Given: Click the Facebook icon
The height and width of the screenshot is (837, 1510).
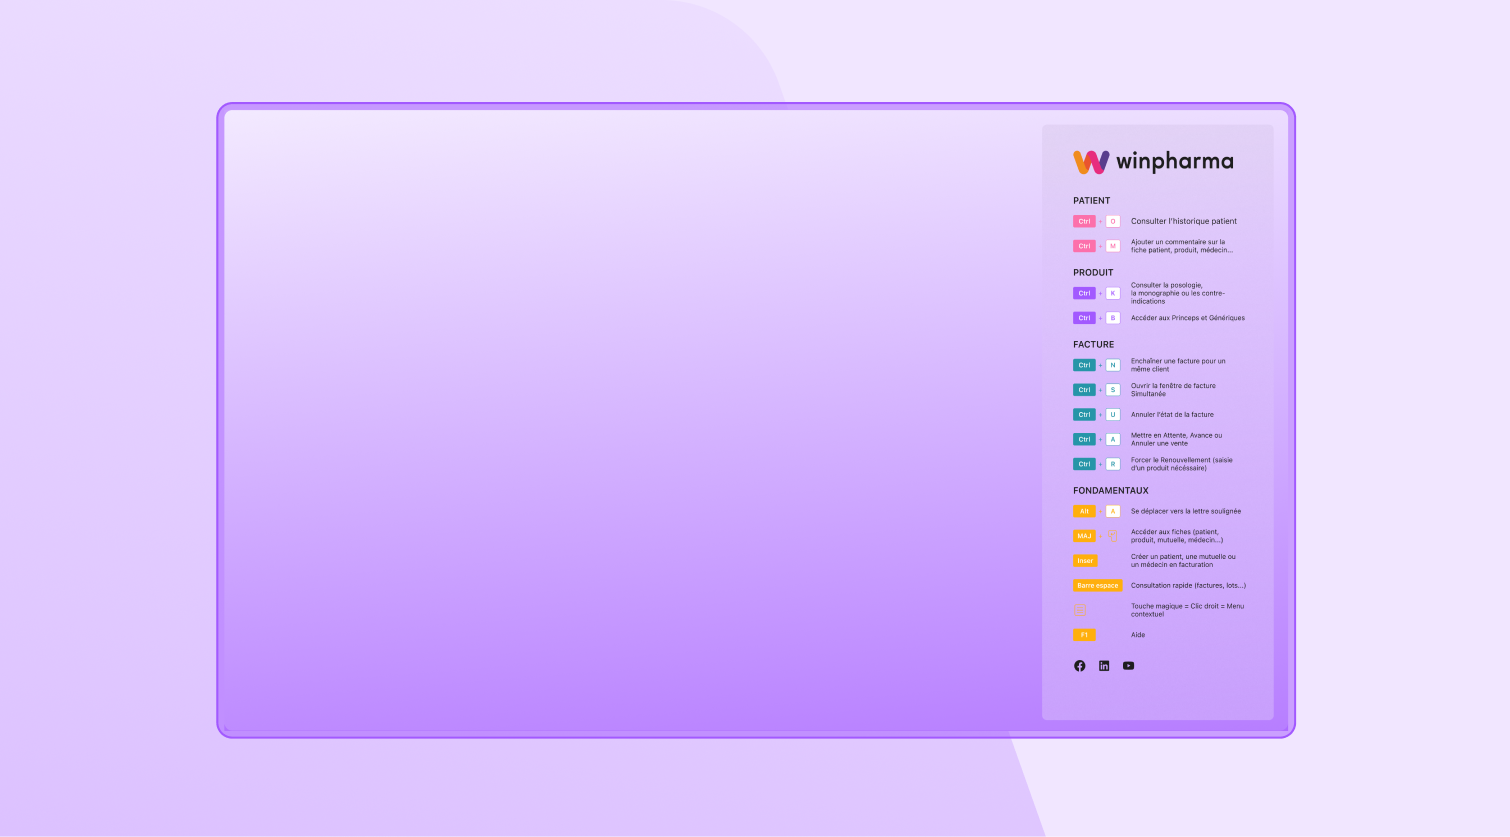Looking at the screenshot, I should (x=1079, y=666).
